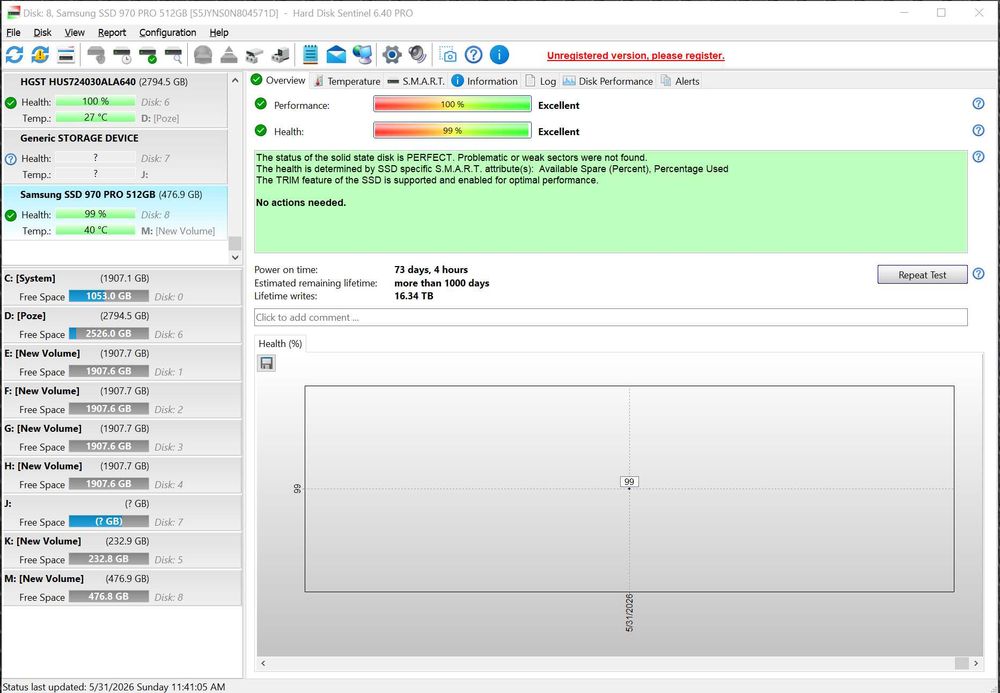Click the blue envelope email icon

[x=336, y=55]
